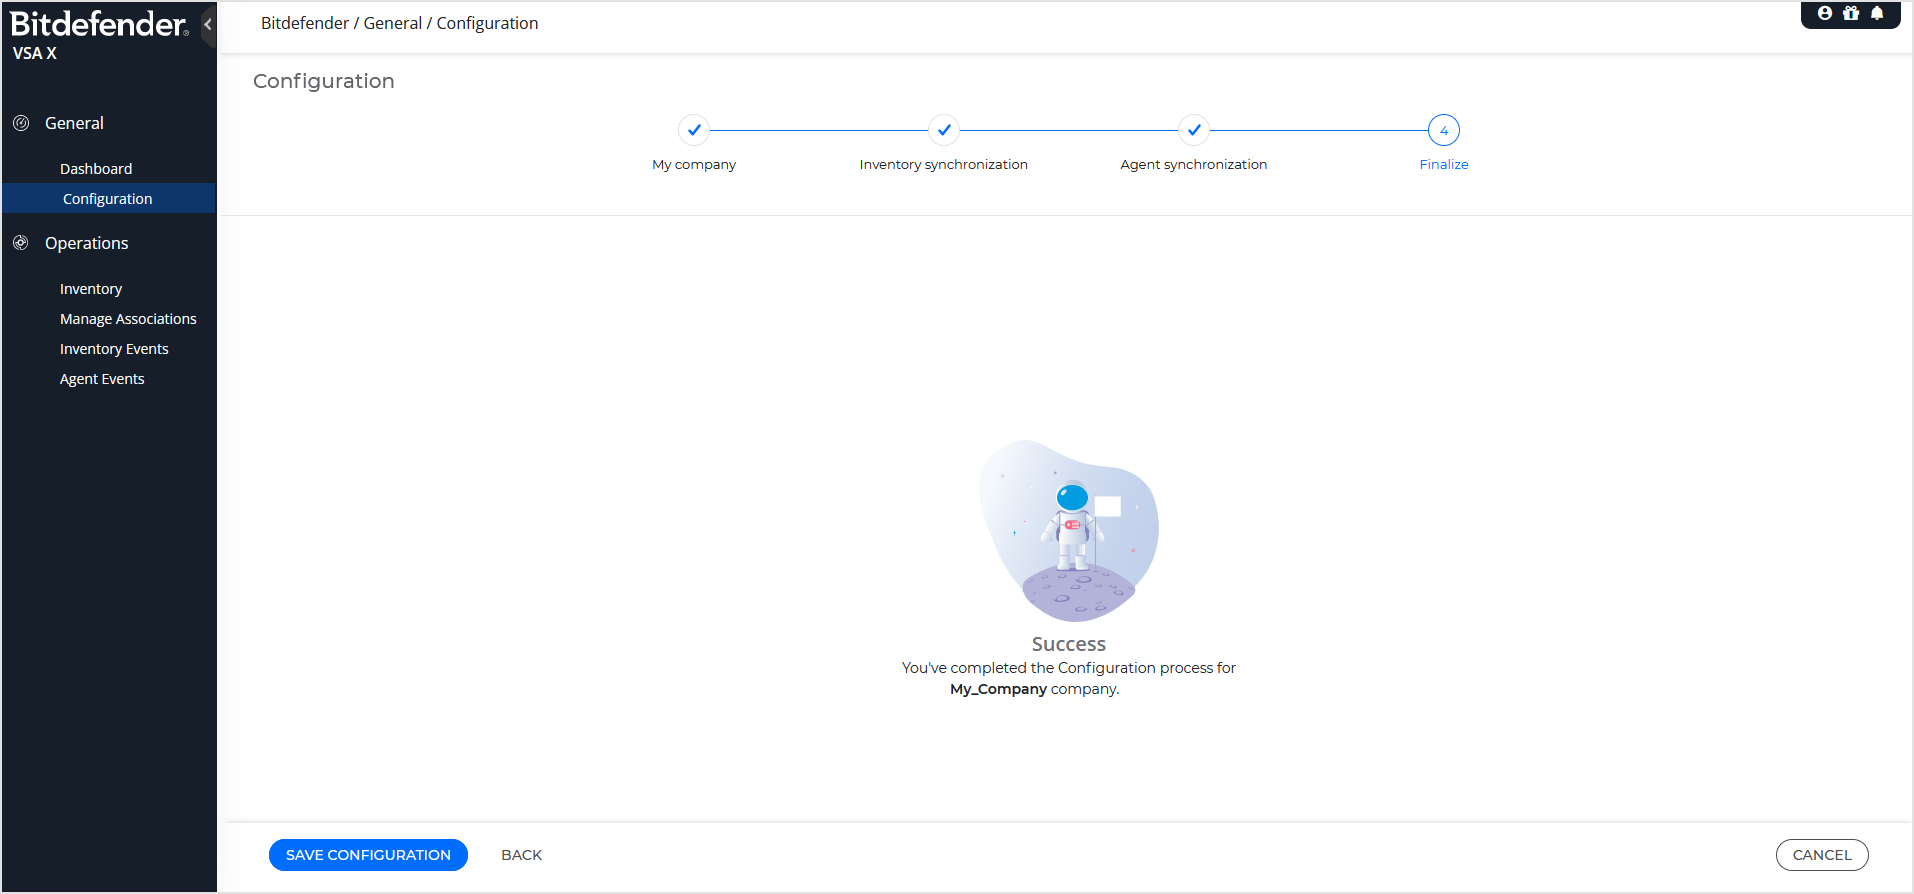Jump to Inventory synchronization step circle
The width and height of the screenshot is (1914, 894).
tap(944, 130)
